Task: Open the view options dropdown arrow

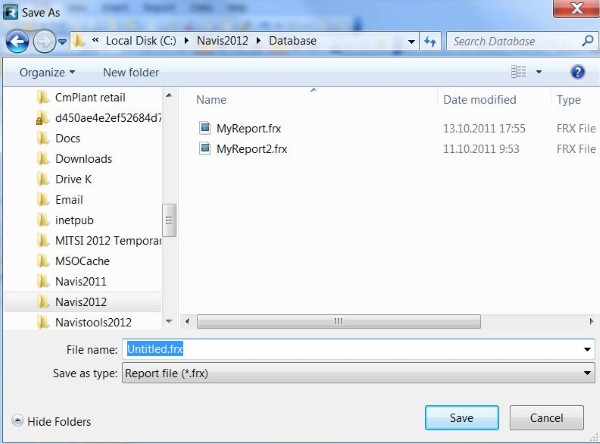Action: (539, 72)
